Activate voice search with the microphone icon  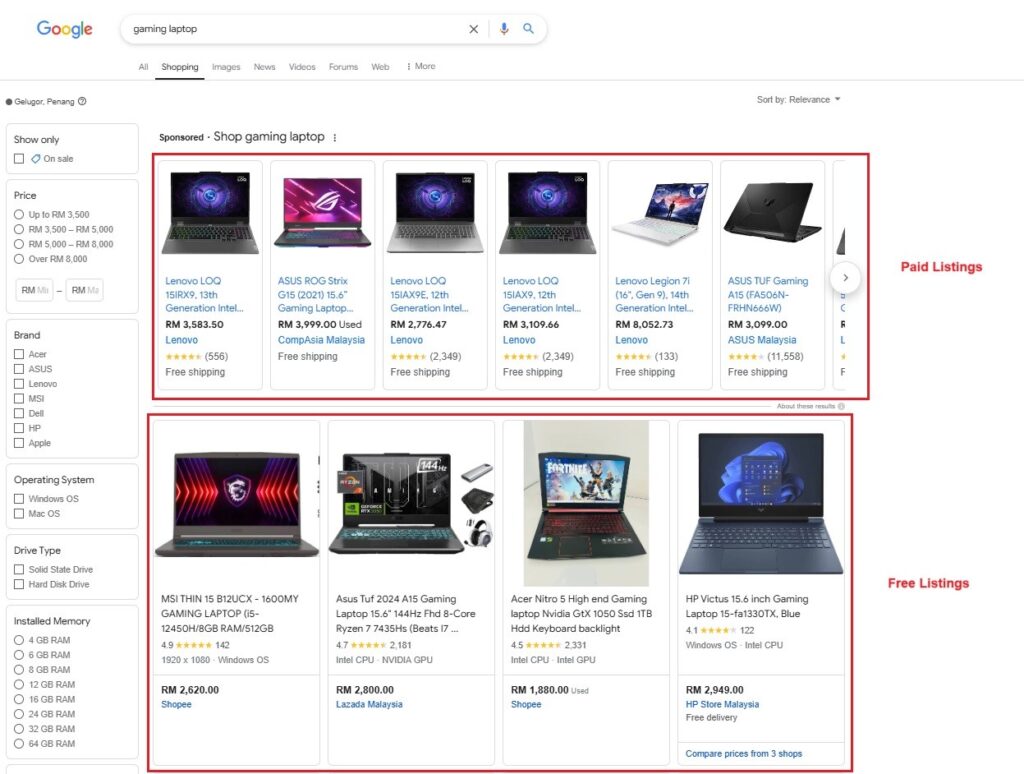click(x=503, y=29)
